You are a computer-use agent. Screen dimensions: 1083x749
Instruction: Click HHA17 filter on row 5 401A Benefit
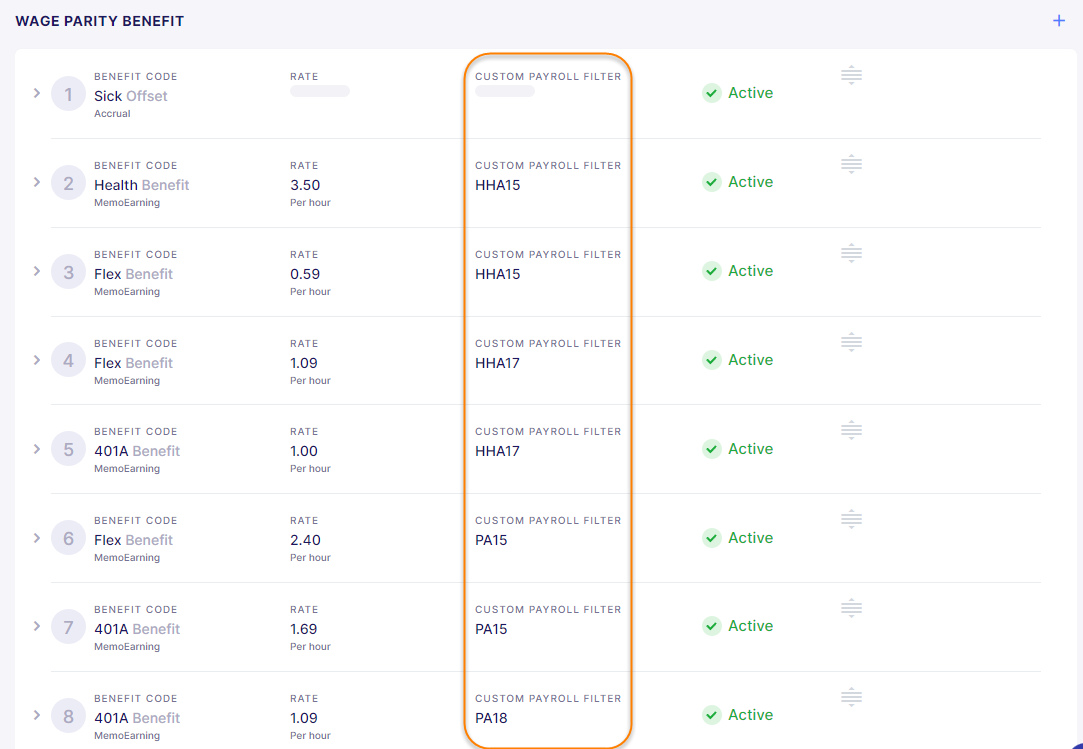point(497,451)
